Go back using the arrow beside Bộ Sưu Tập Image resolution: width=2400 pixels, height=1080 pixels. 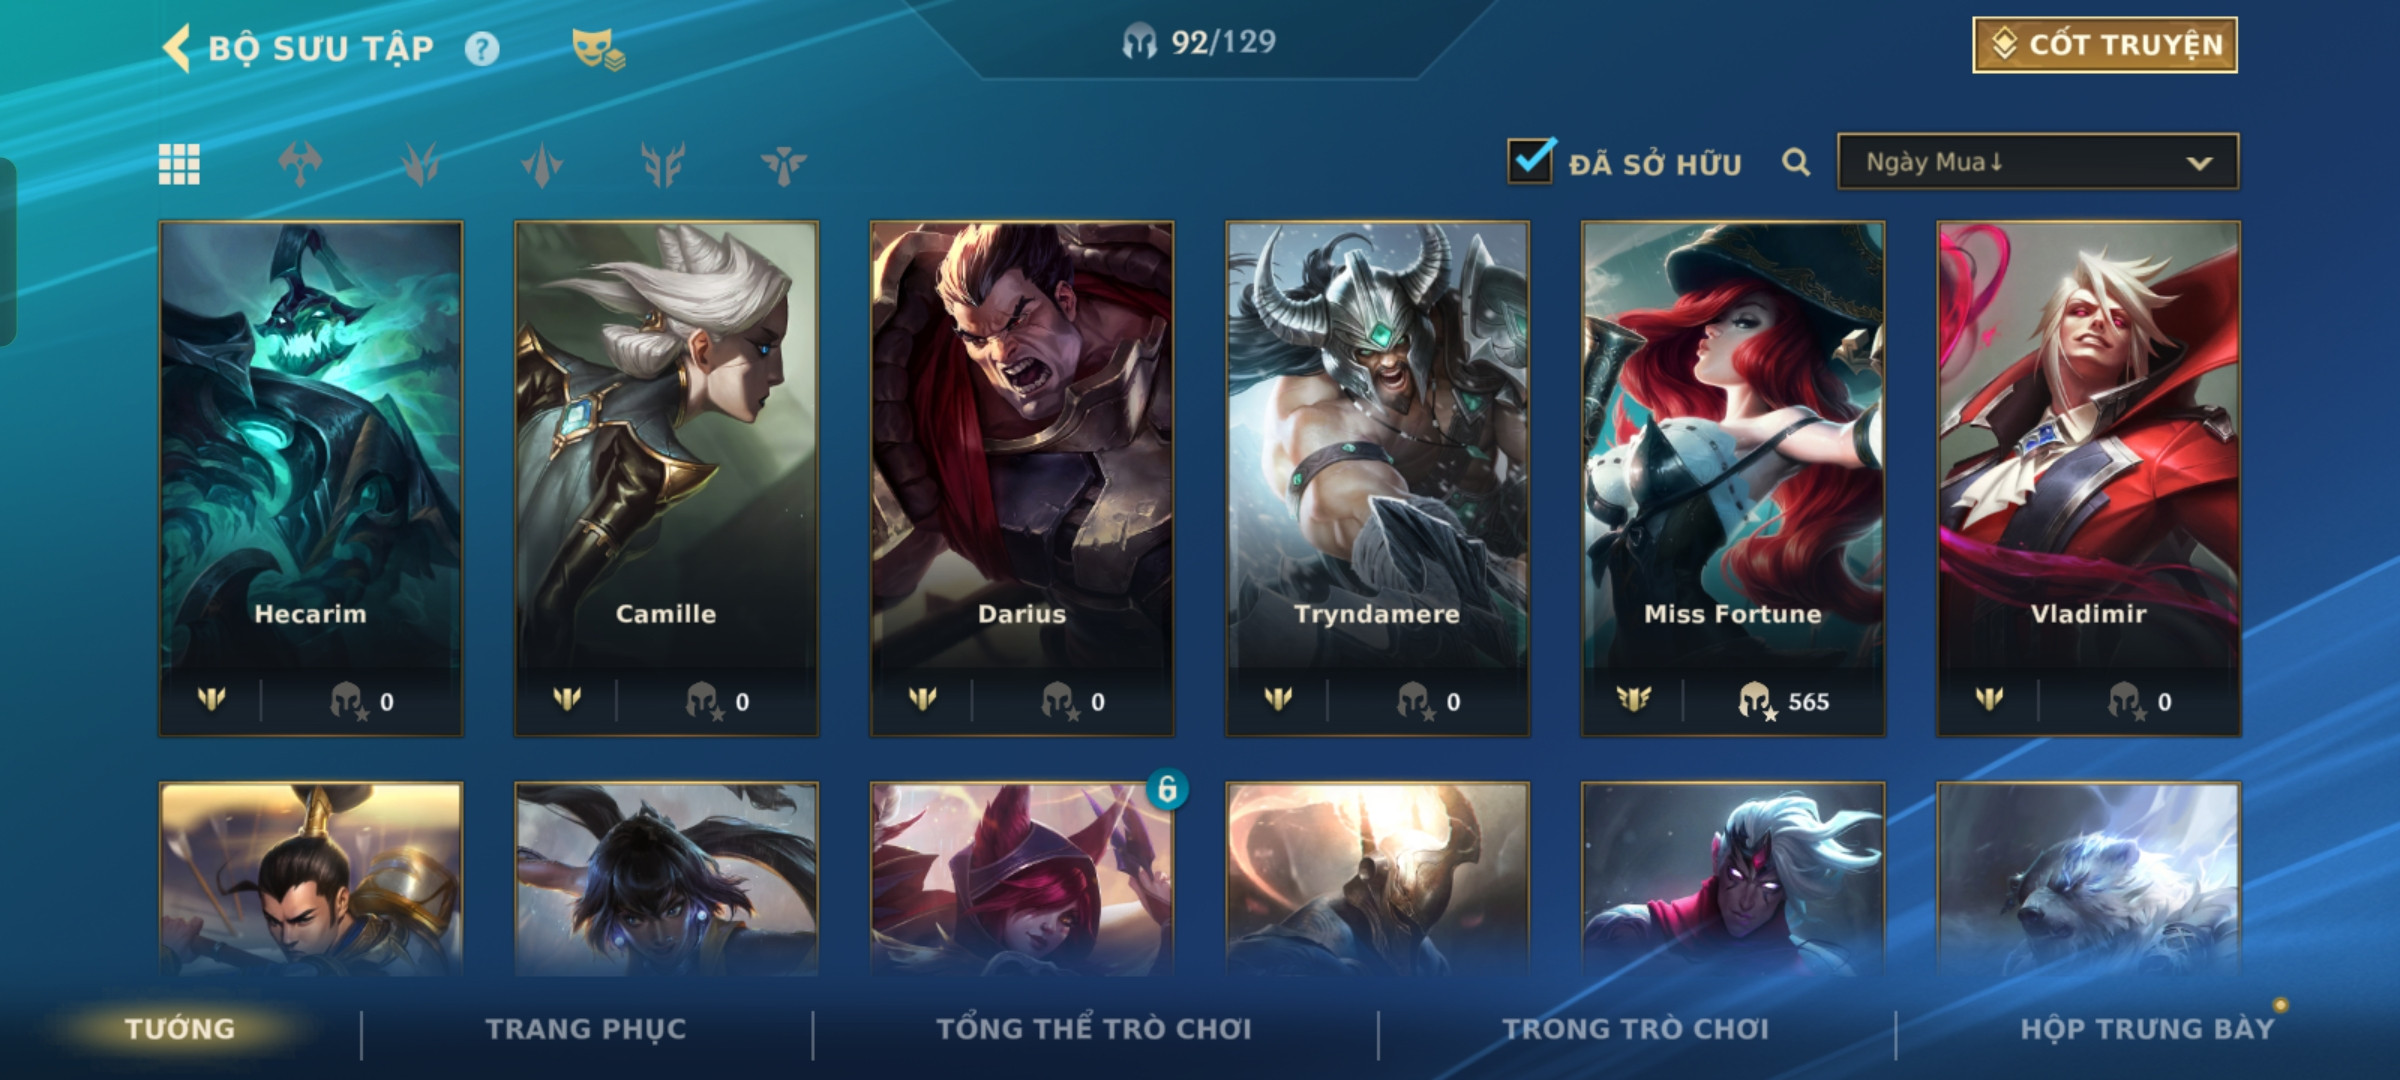point(177,48)
